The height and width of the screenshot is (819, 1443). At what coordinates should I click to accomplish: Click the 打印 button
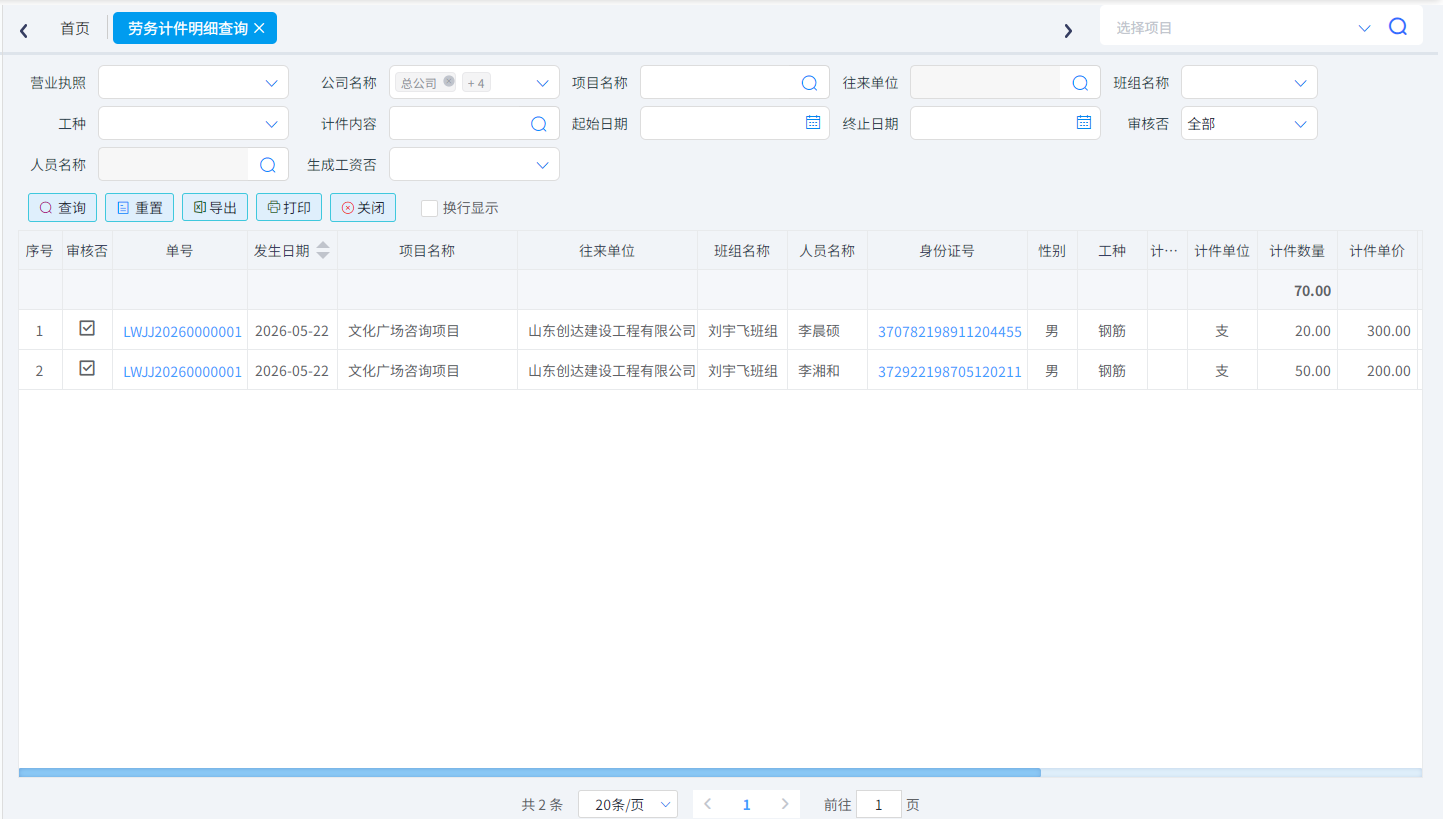pyautogui.click(x=289, y=208)
